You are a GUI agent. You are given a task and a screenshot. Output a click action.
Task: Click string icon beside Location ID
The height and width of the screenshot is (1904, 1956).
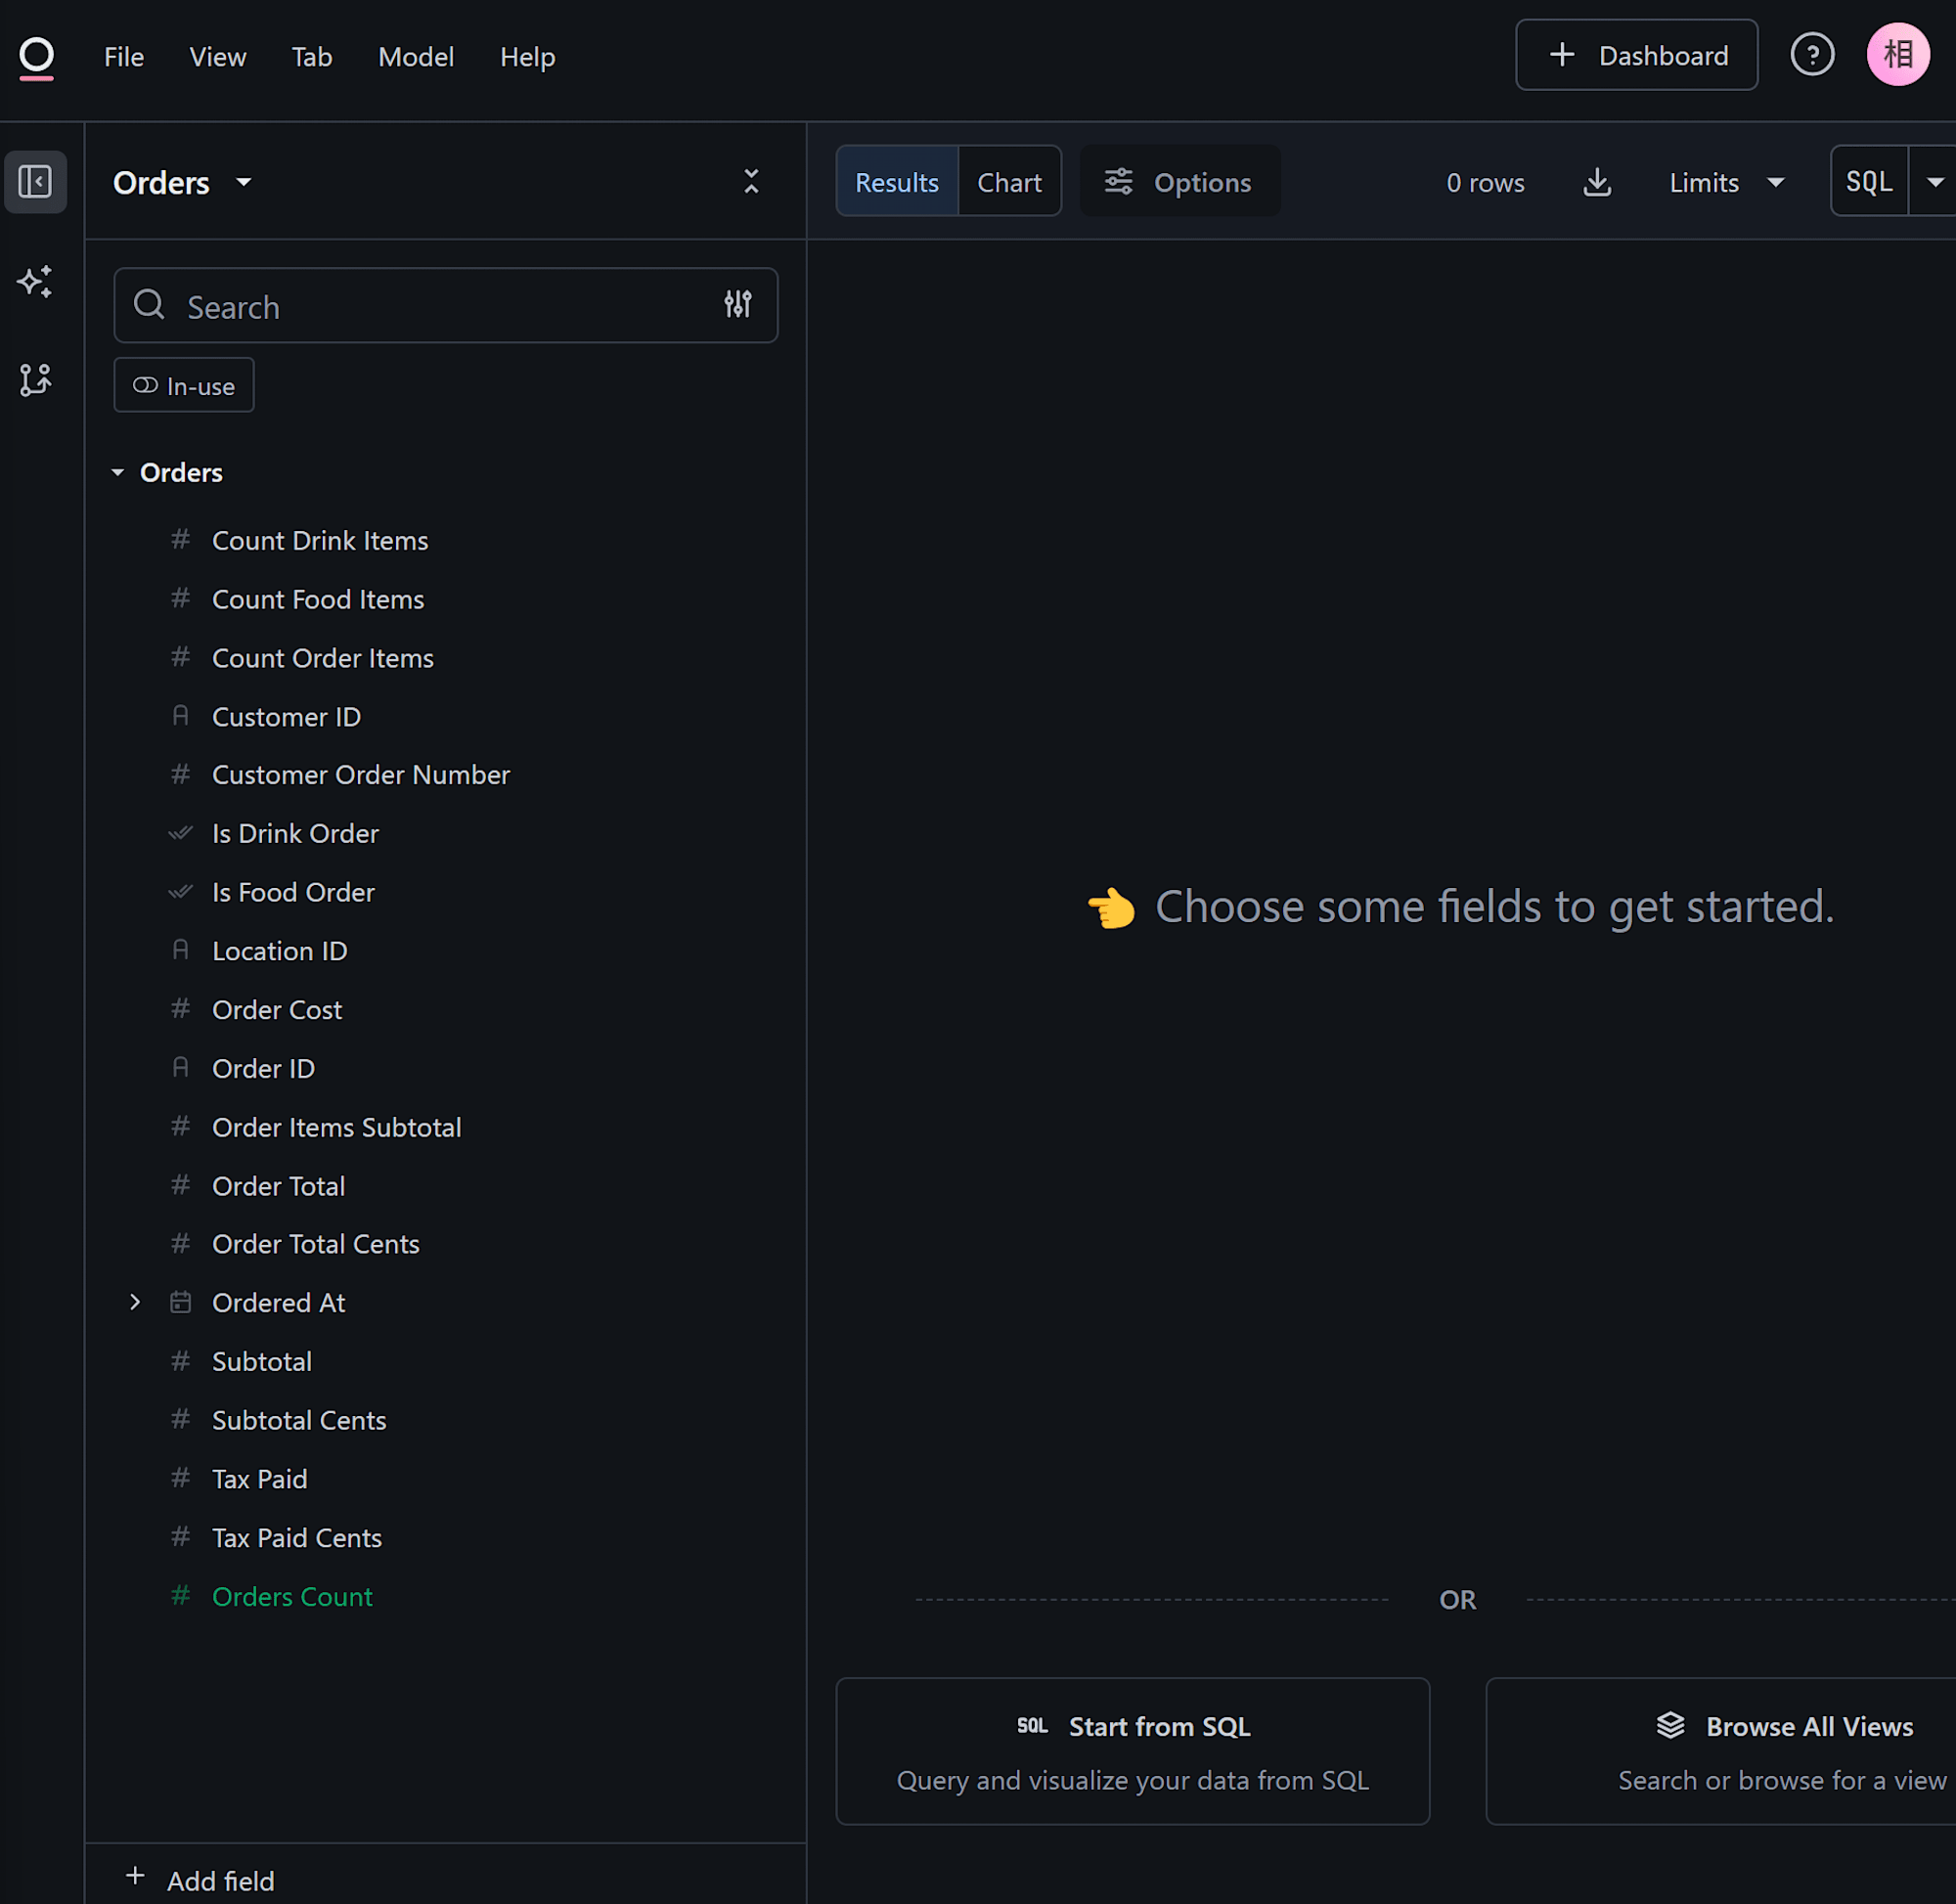pyautogui.click(x=180, y=950)
